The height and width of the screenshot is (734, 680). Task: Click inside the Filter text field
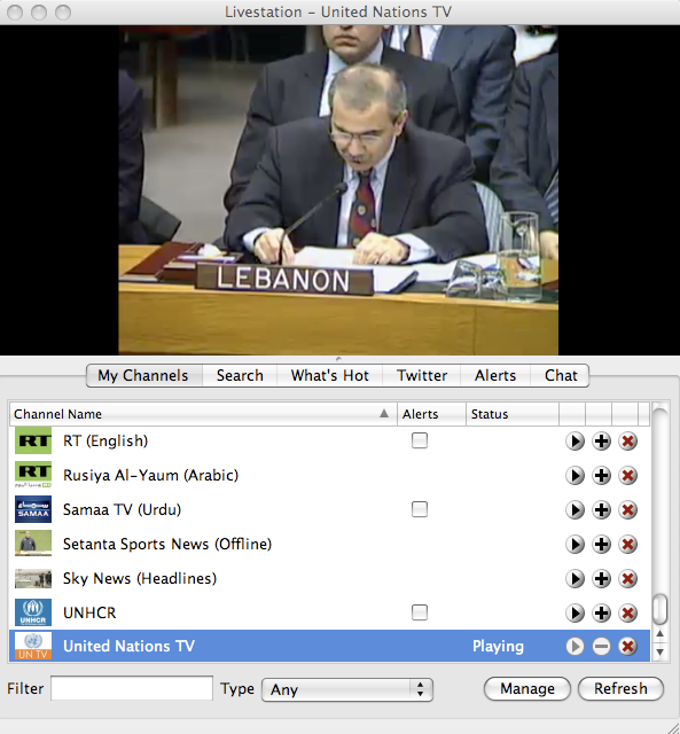click(x=132, y=688)
